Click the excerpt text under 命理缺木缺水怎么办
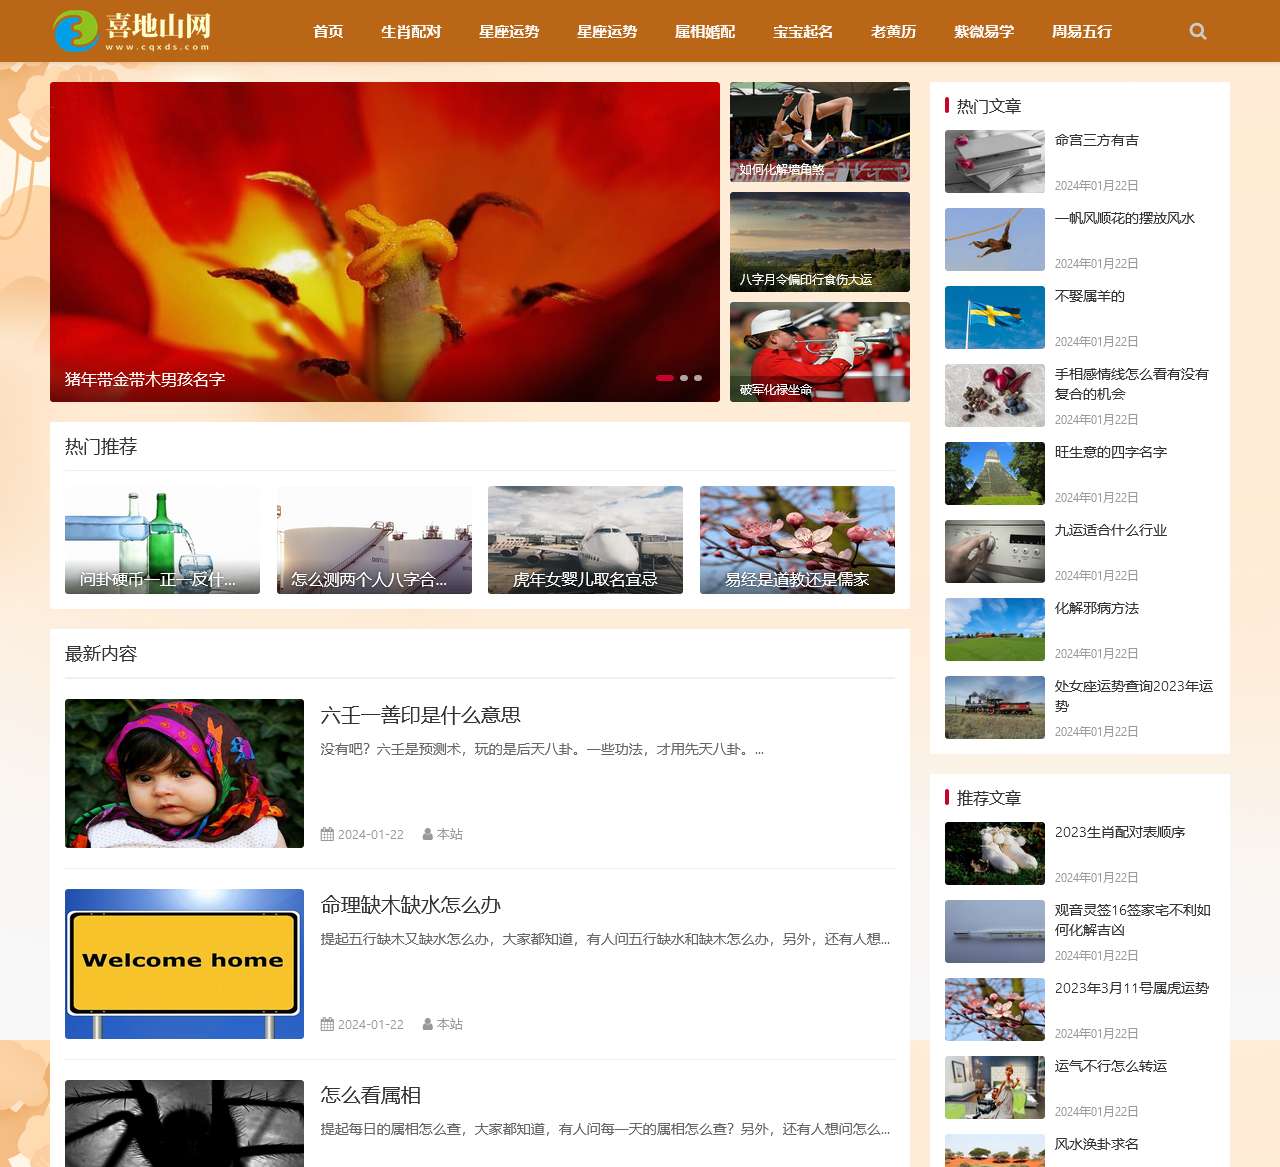Viewport: 1280px width, 1167px height. coord(605,939)
